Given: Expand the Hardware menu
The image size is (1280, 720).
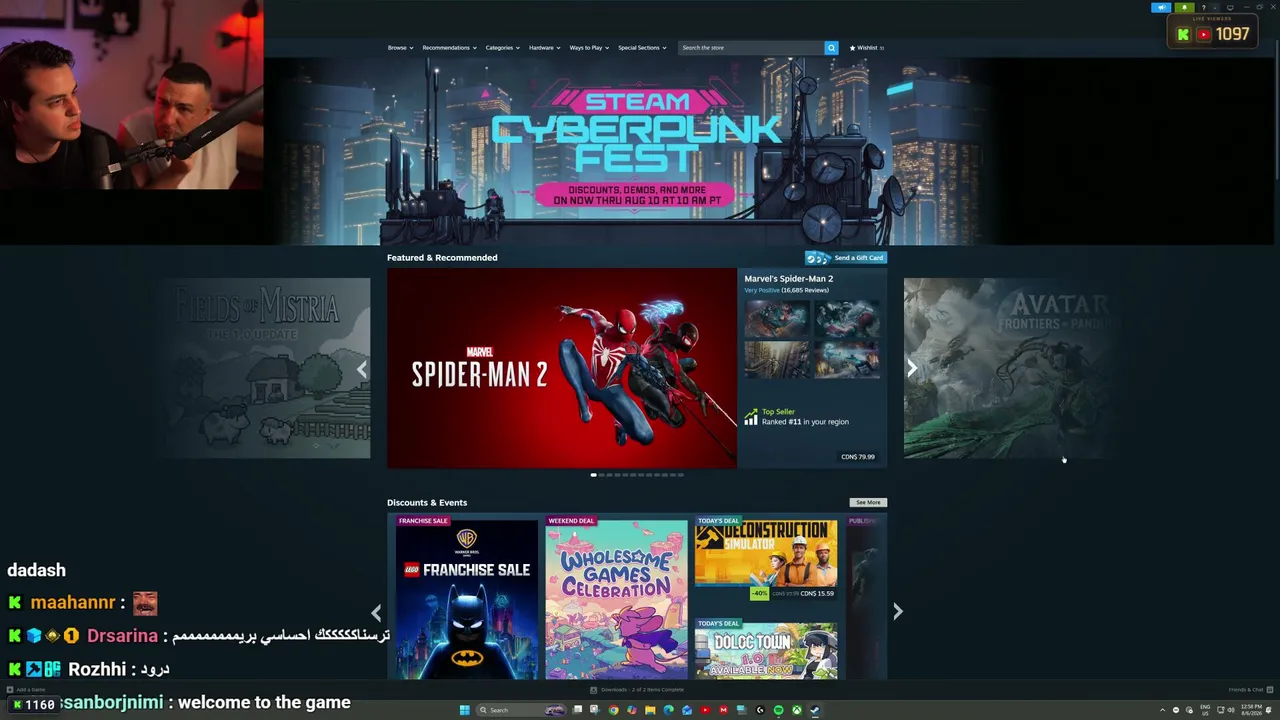Looking at the screenshot, I should (x=544, y=48).
